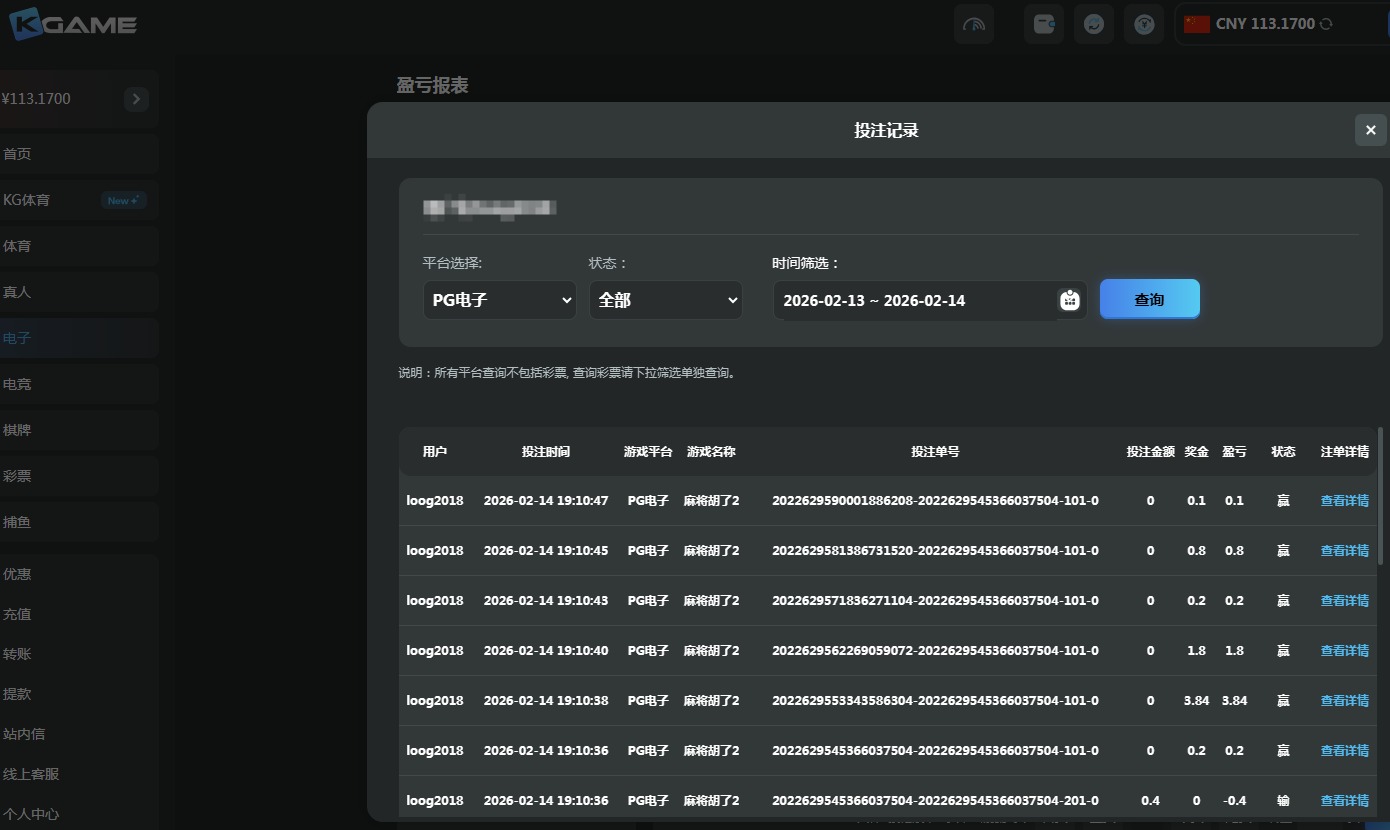Expand the 状态 全部 dropdown
1390x830 pixels.
665,299
